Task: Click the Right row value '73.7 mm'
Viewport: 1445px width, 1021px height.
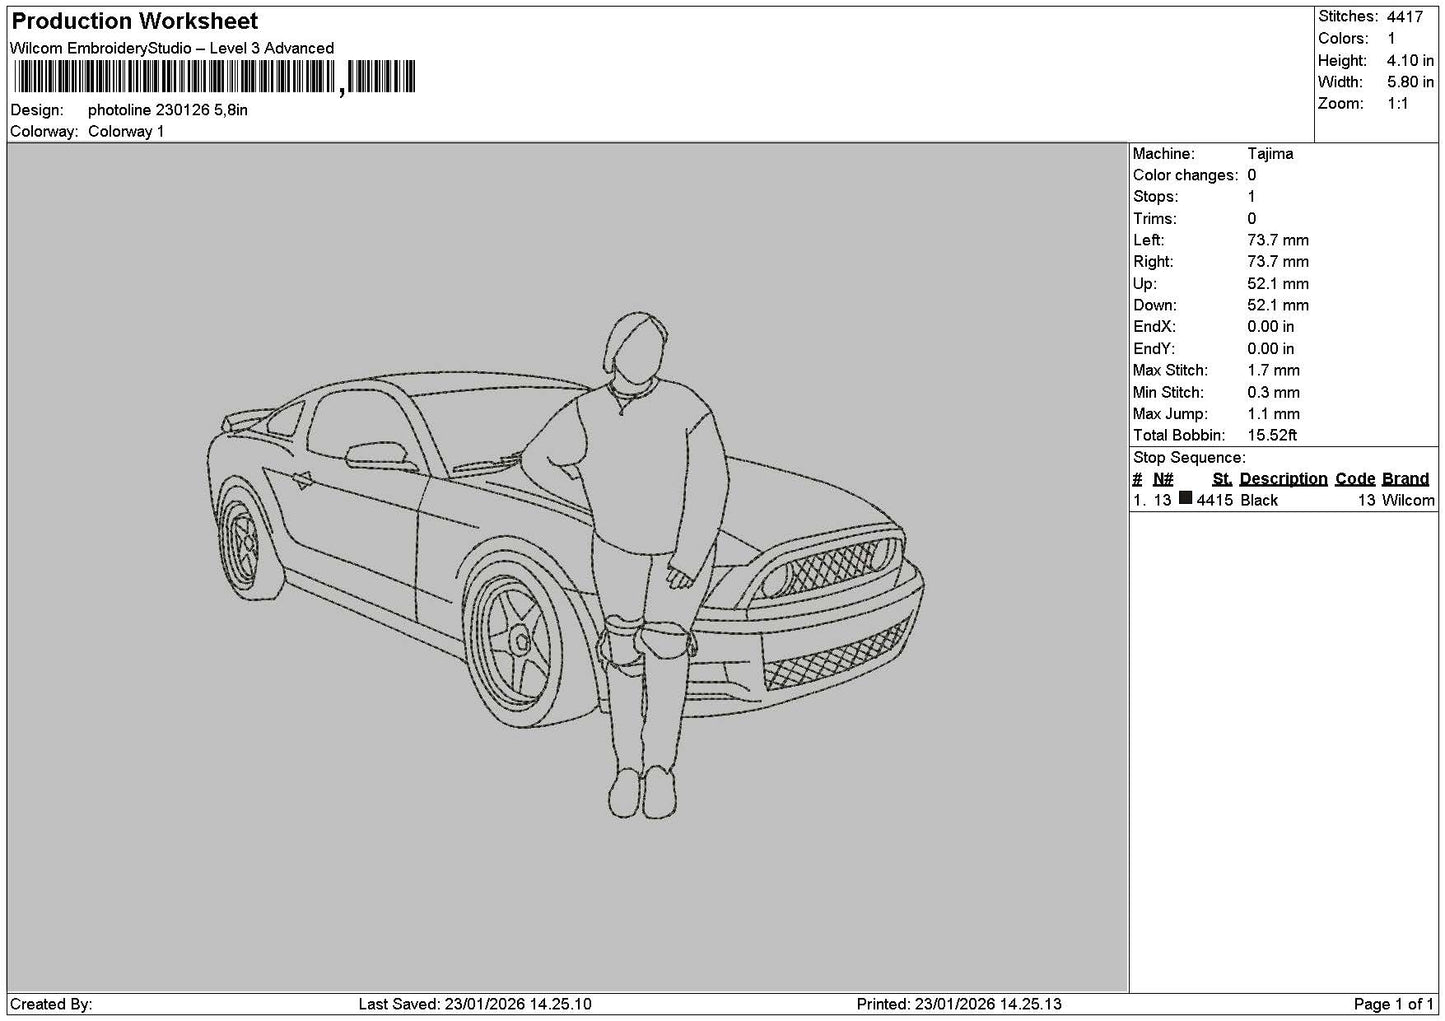Action: (x=1278, y=262)
